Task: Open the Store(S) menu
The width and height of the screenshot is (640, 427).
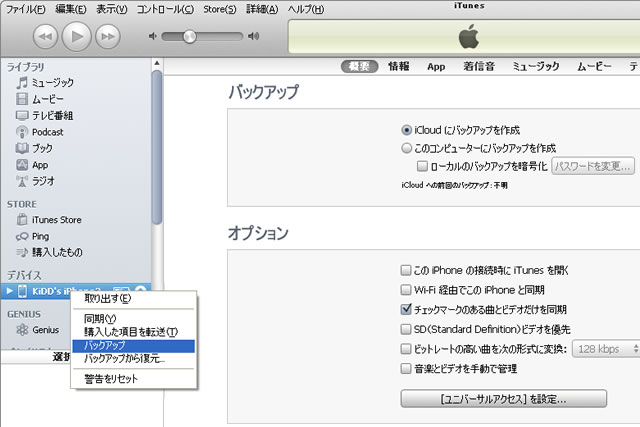Action: pos(220,9)
